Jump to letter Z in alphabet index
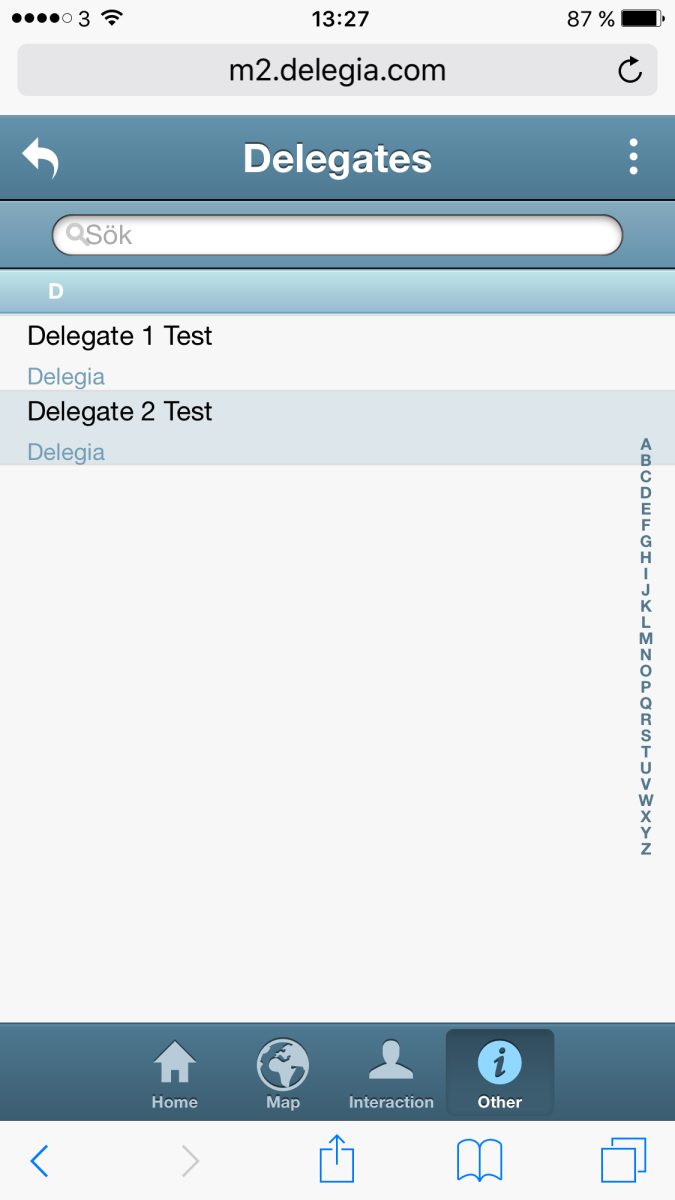 646,849
